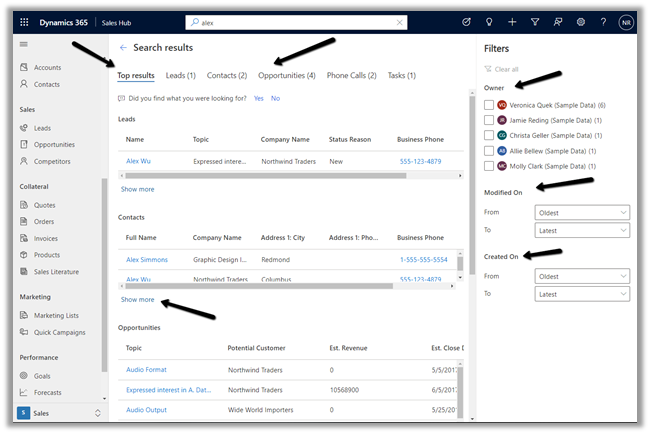Screen dimensions: 650x434
Task: Select the Phone Calls (2) tab
Action: pos(351,75)
